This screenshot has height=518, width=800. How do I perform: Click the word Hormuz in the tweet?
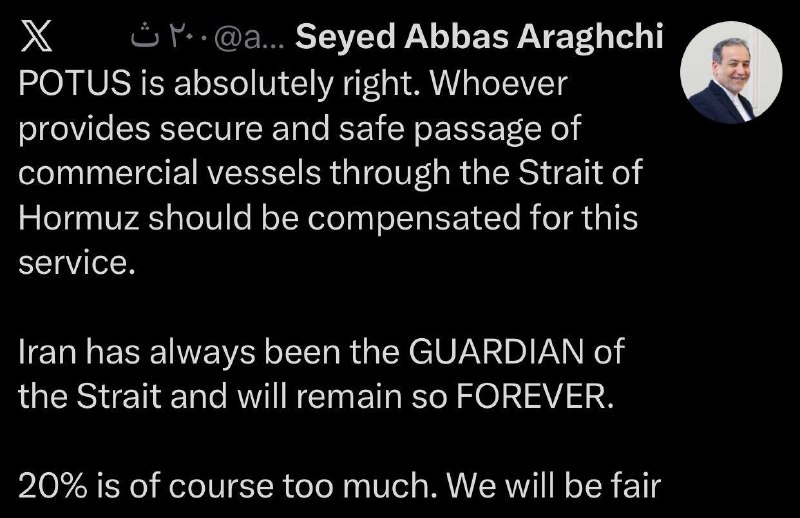coord(79,218)
